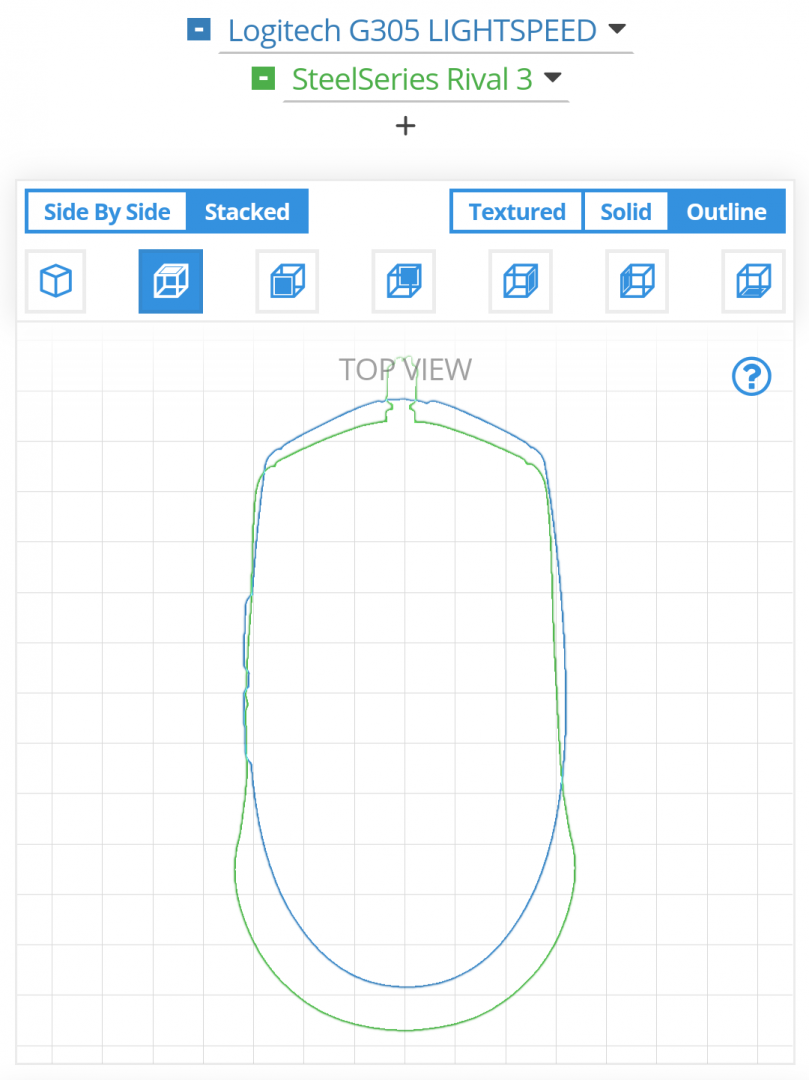Click the SteelSeries Rival 3 name
The image size is (809, 1080).
412,79
